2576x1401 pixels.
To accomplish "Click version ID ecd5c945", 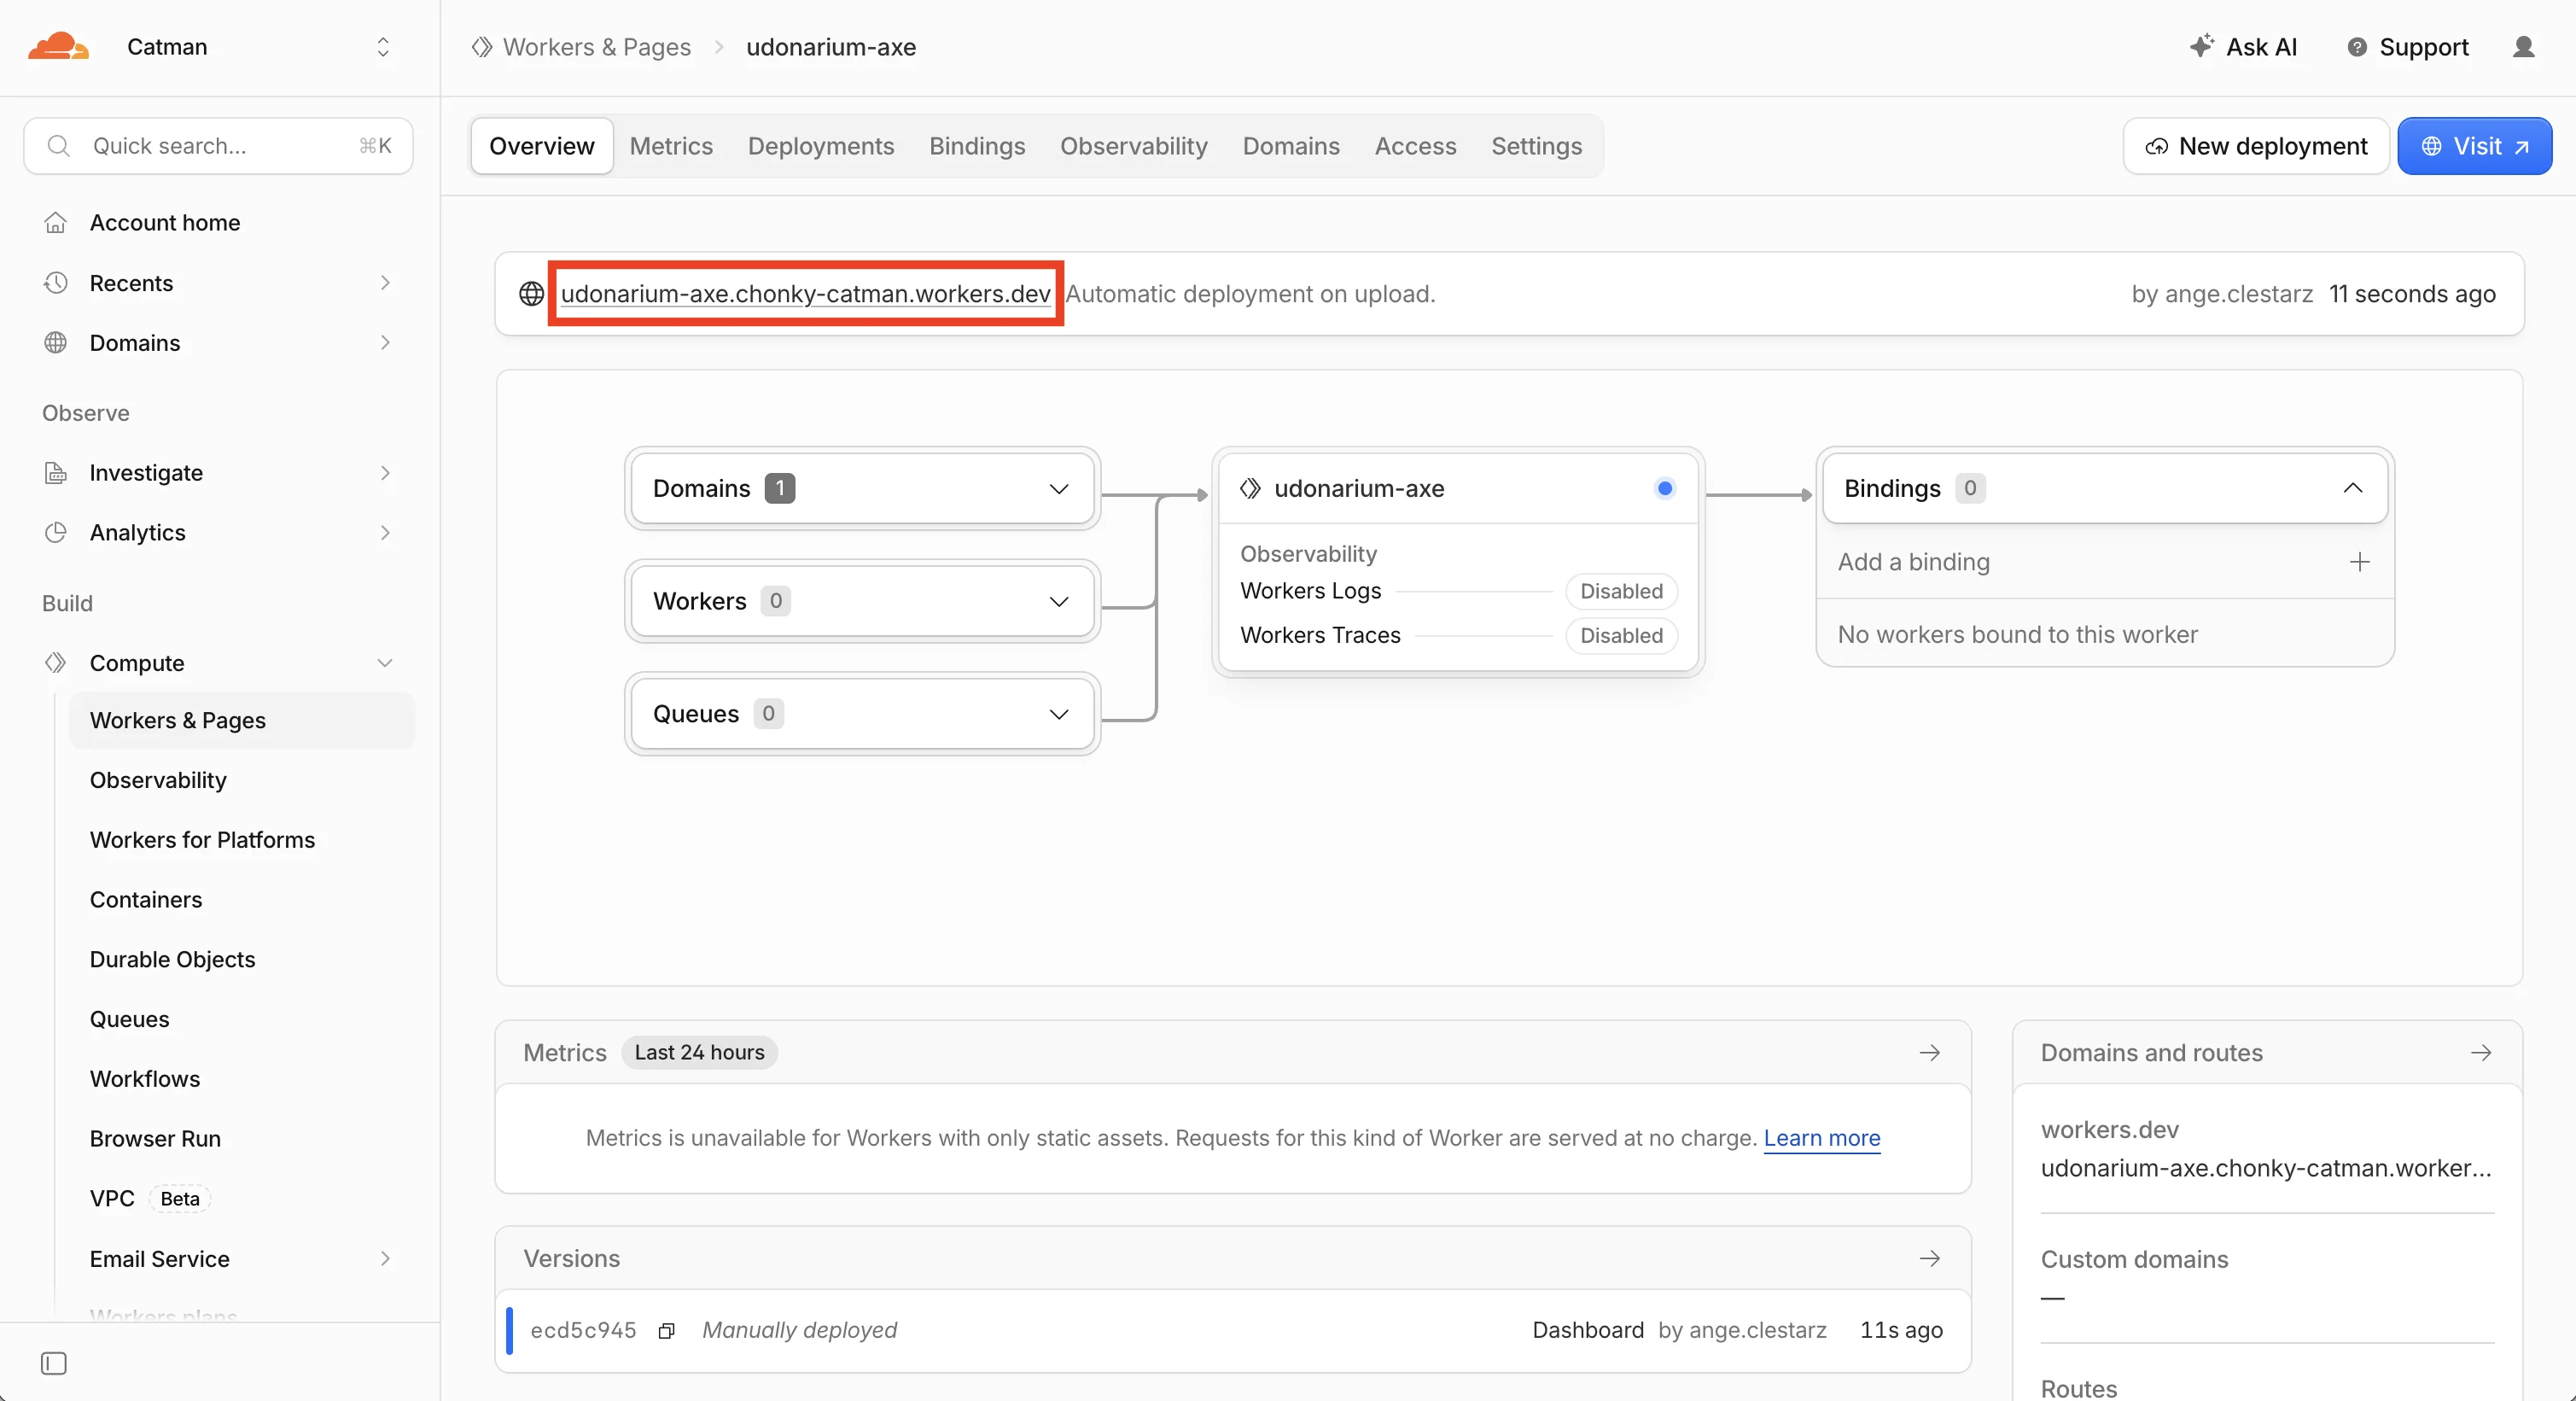I will [583, 1331].
